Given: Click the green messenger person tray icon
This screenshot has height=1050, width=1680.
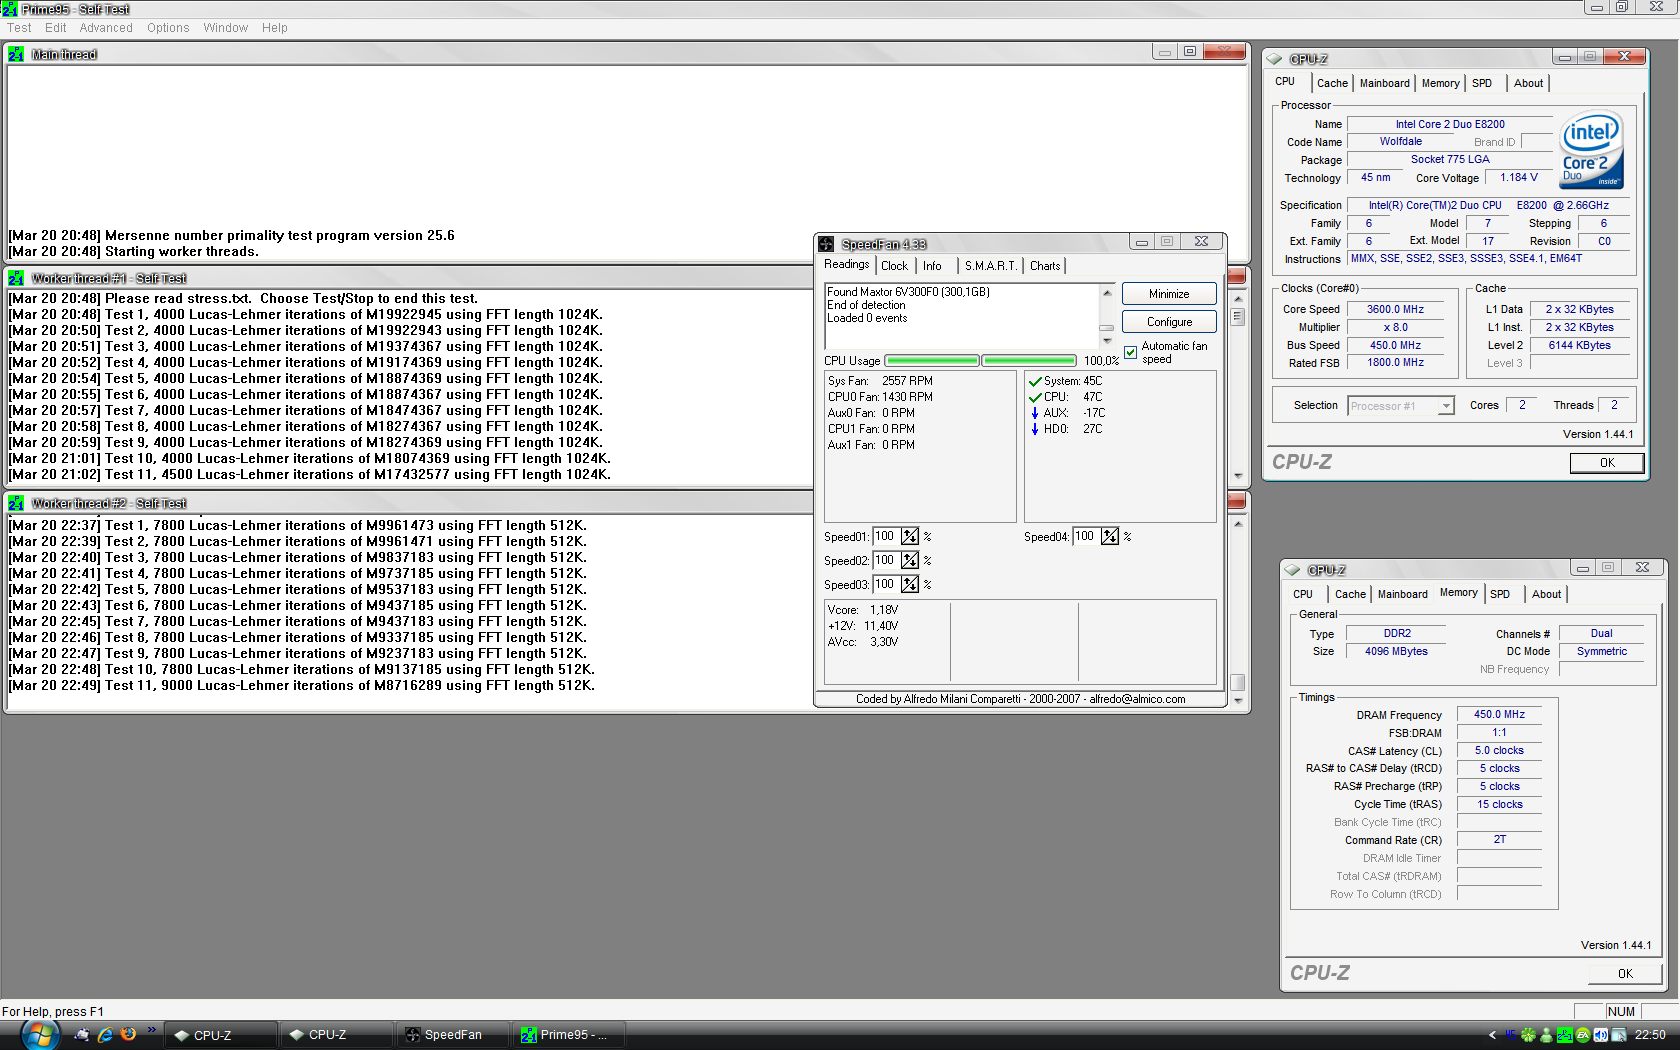Looking at the screenshot, I should (x=1547, y=1035).
